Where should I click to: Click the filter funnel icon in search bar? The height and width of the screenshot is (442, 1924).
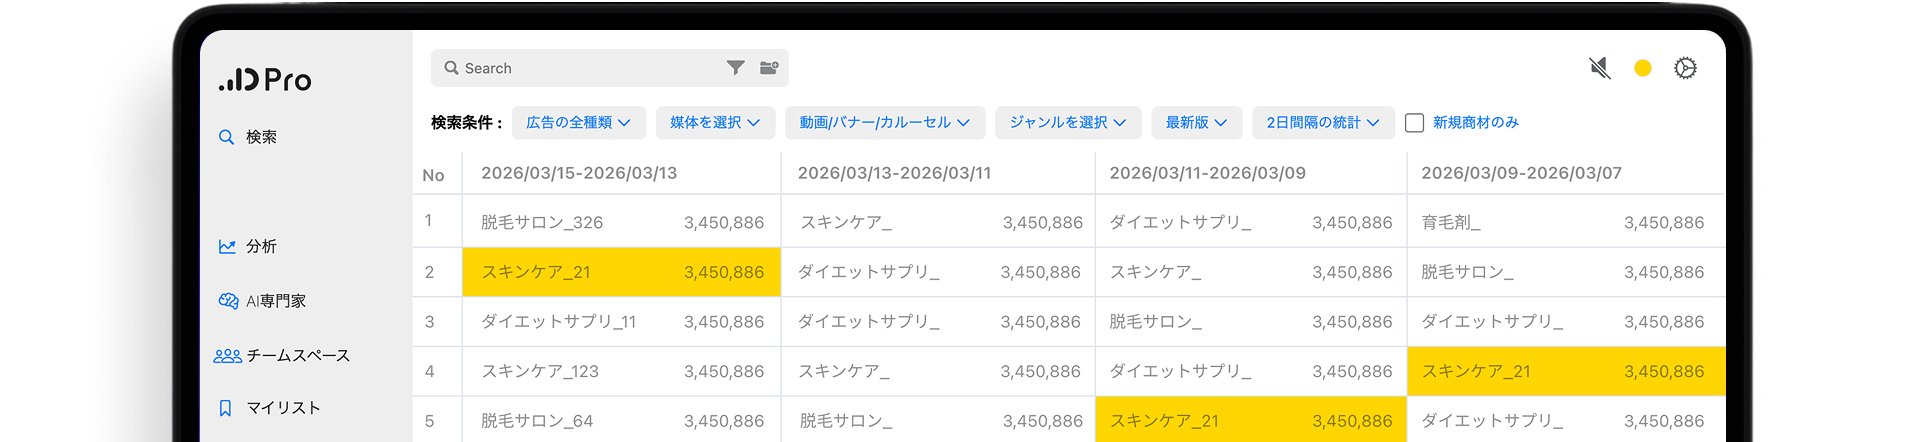[735, 68]
